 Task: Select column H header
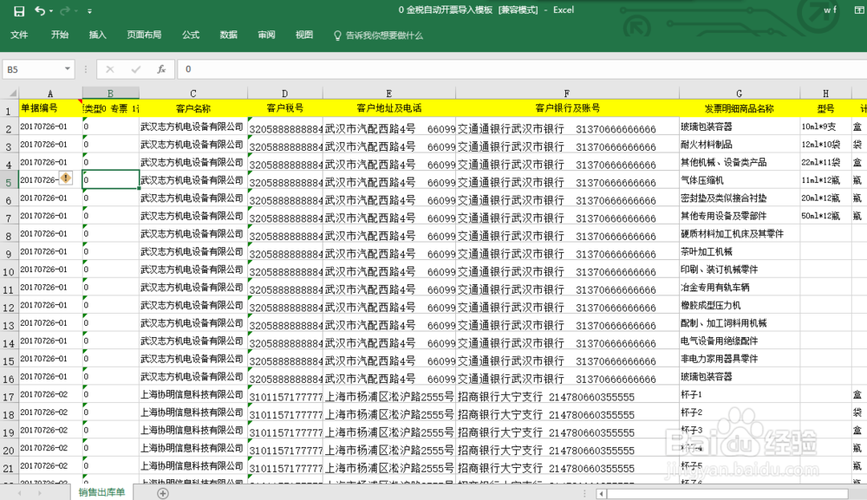pyautogui.click(x=826, y=93)
